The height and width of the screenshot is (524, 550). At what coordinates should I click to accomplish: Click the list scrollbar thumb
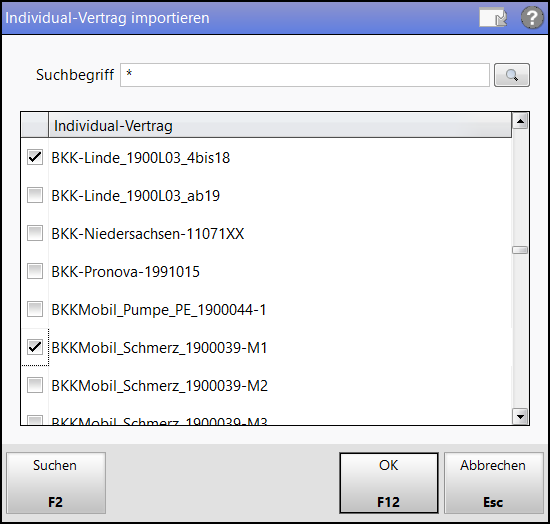(x=520, y=250)
